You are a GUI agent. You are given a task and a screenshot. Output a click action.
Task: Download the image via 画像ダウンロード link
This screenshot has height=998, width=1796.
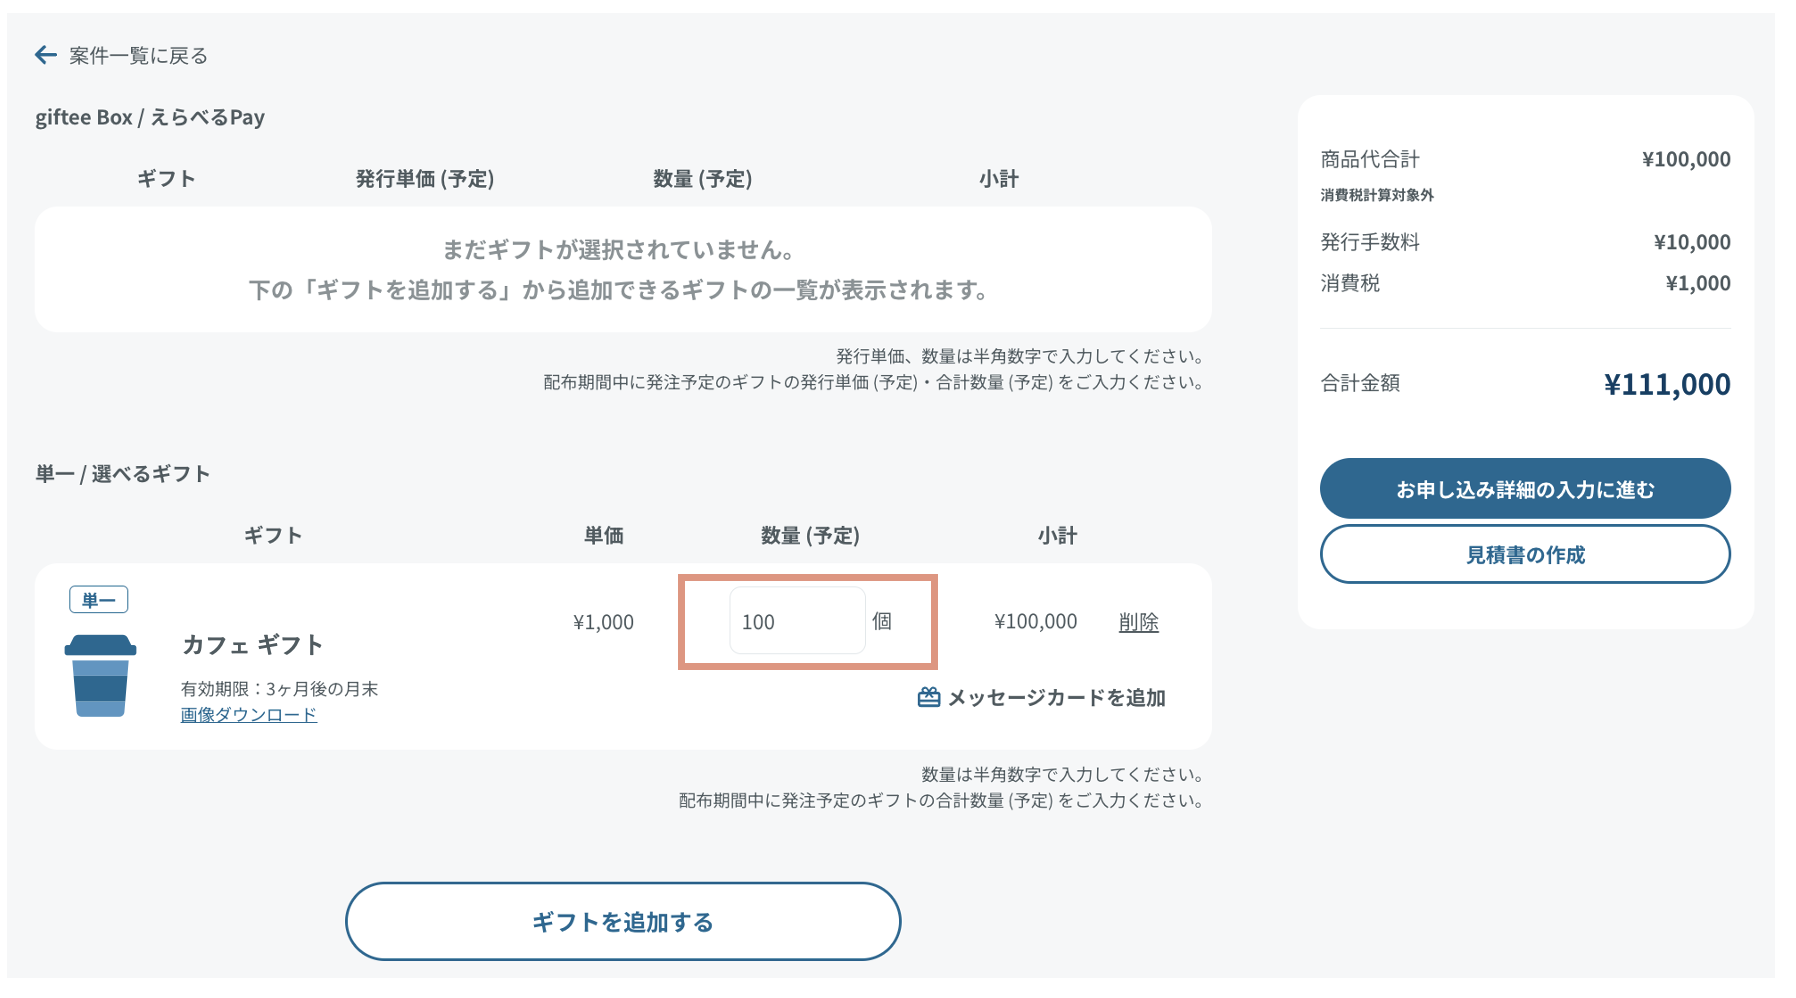(x=248, y=715)
